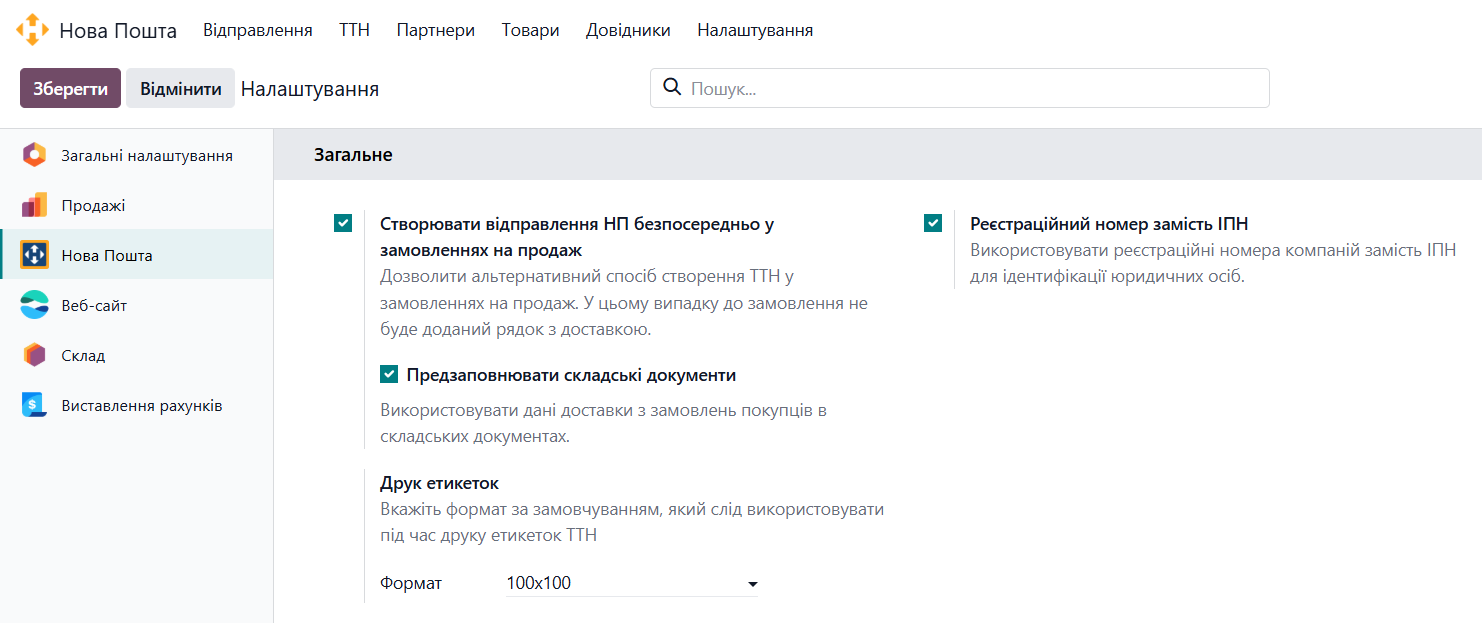Click the 'Загальне' section header
The width and height of the screenshot is (1482, 623).
[353, 155]
